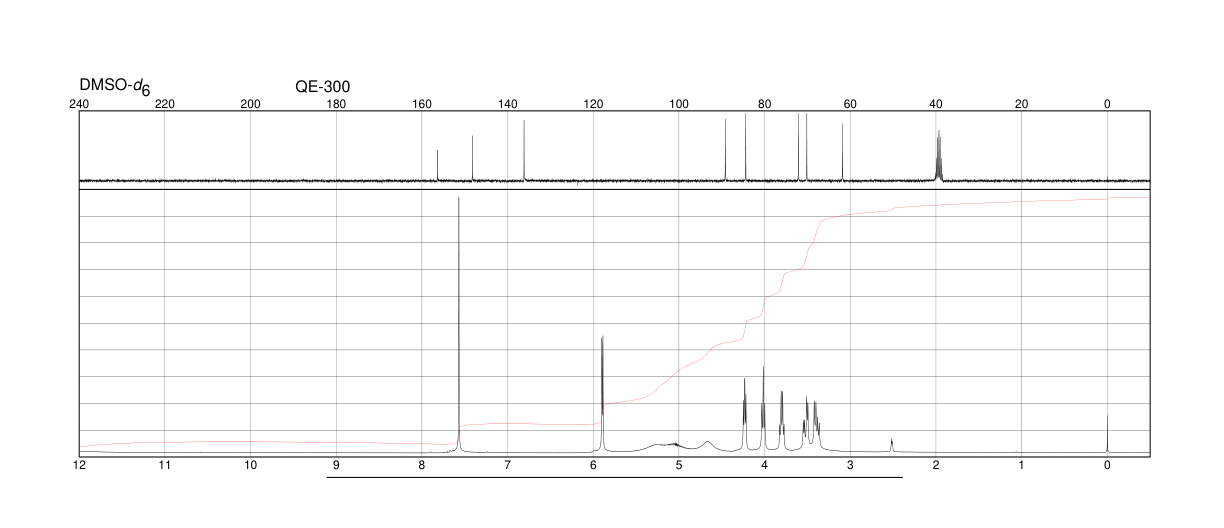Screen dimensions: 1224x528
Task: Click the residual DMSO peak near 2.5 ppm
Action: tap(891, 445)
